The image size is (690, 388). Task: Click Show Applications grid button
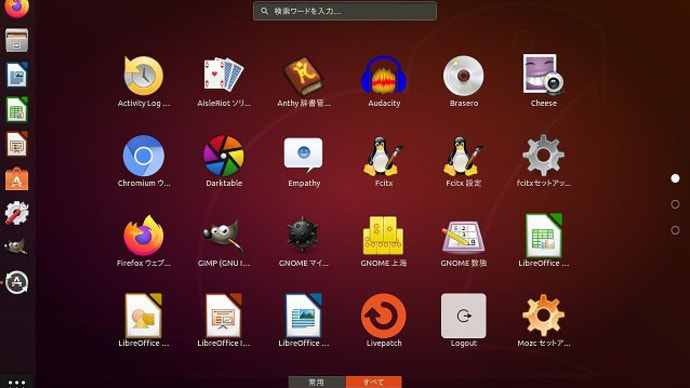click(x=17, y=383)
